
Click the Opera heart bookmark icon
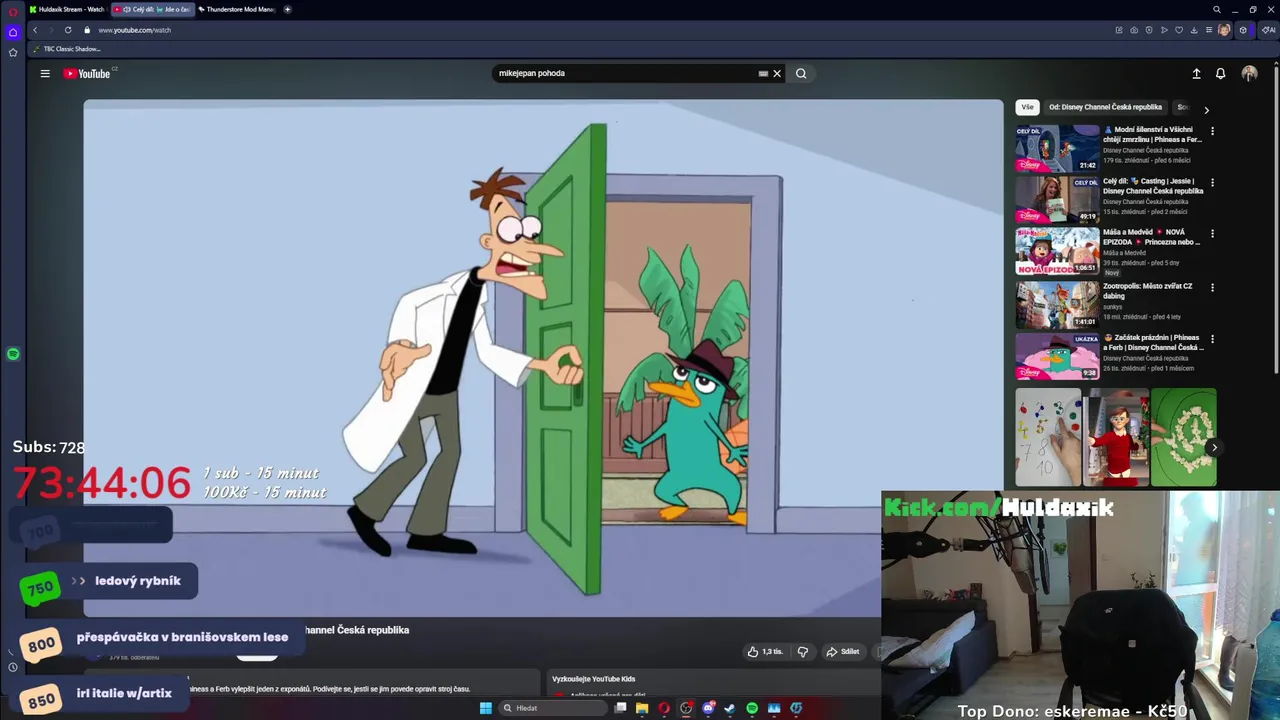point(1179,30)
